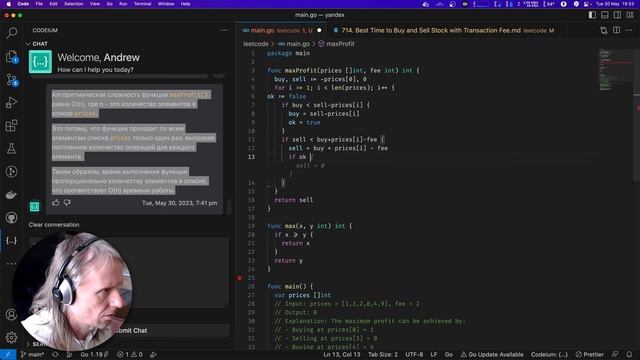640x360 pixels.
Task: Click the date and time in menu bar
Action: point(615,4)
